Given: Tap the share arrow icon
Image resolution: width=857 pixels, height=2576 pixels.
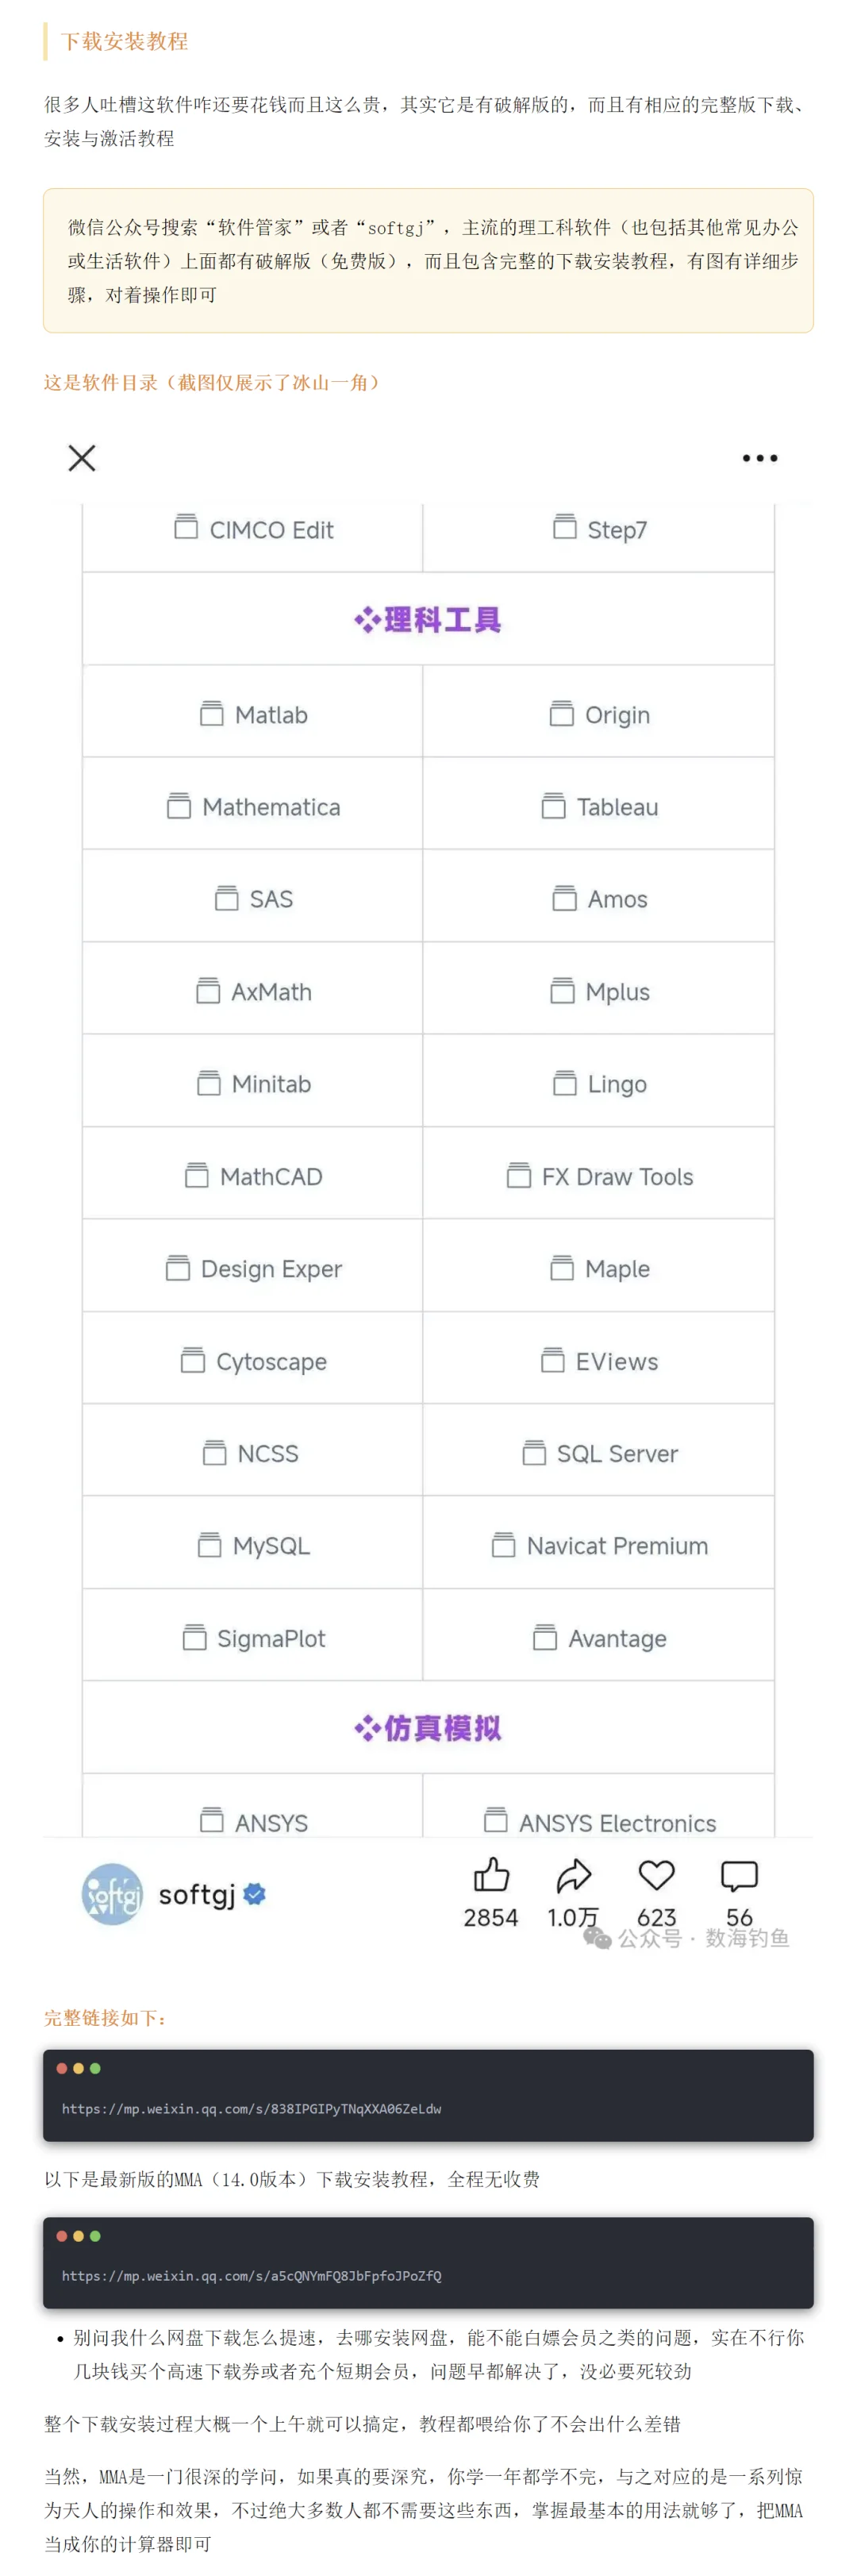Looking at the screenshot, I should coord(573,1875).
